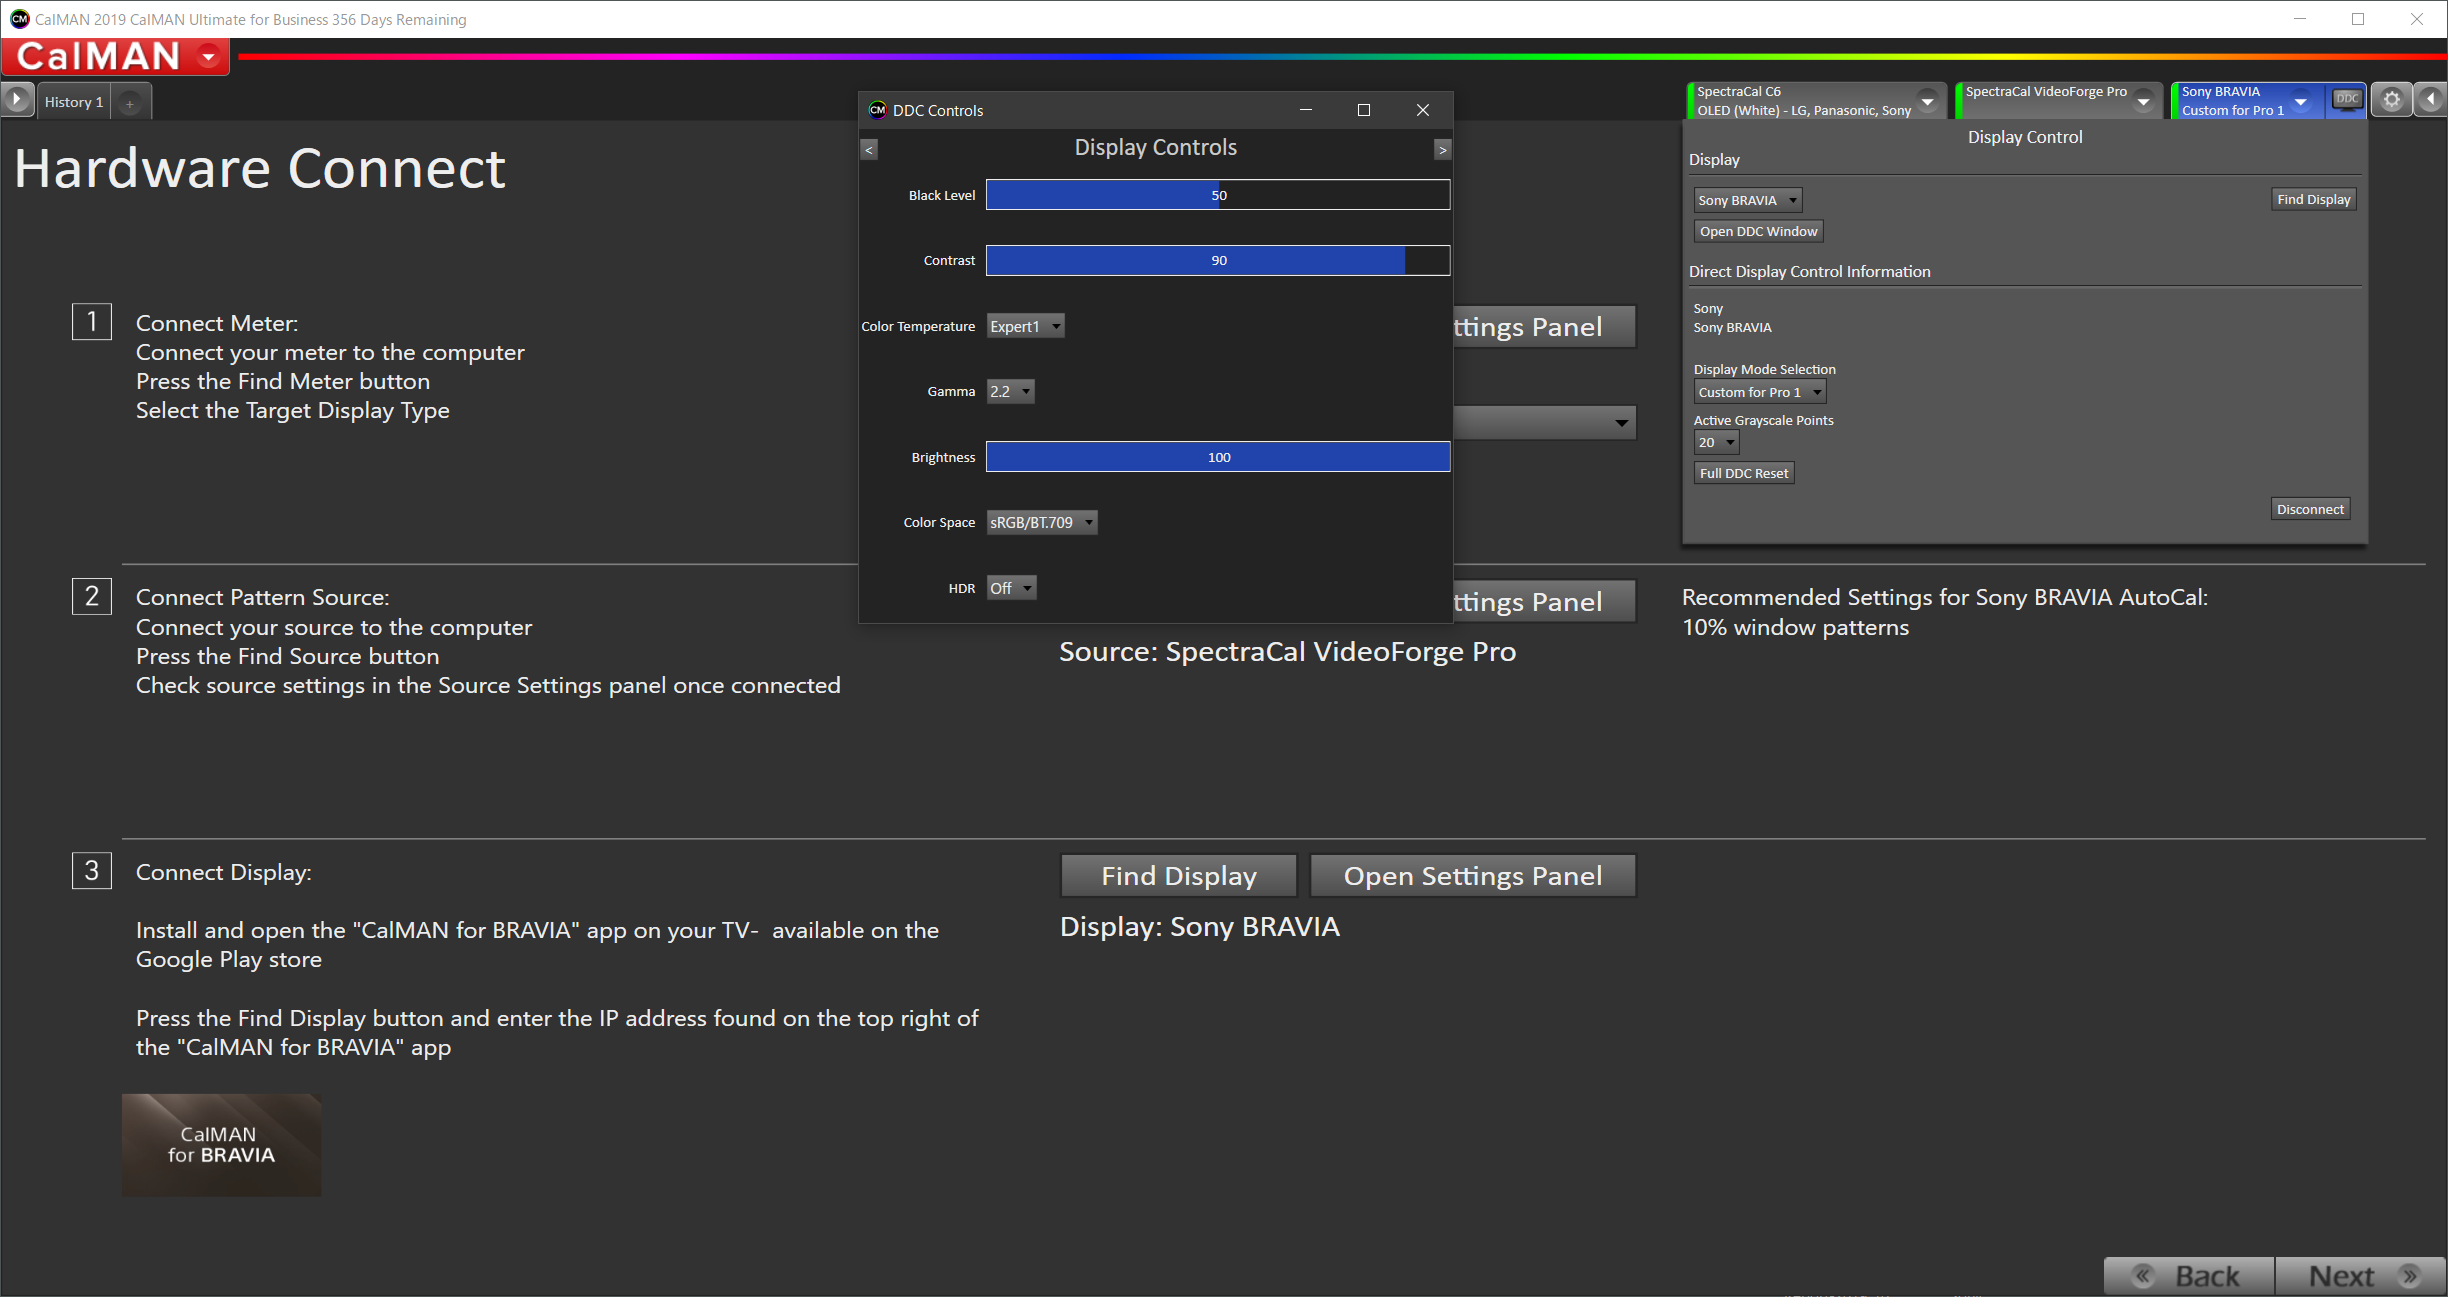Click the '10% window patterns' text
This screenshot has height=1297, width=2448.
[x=1795, y=628]
